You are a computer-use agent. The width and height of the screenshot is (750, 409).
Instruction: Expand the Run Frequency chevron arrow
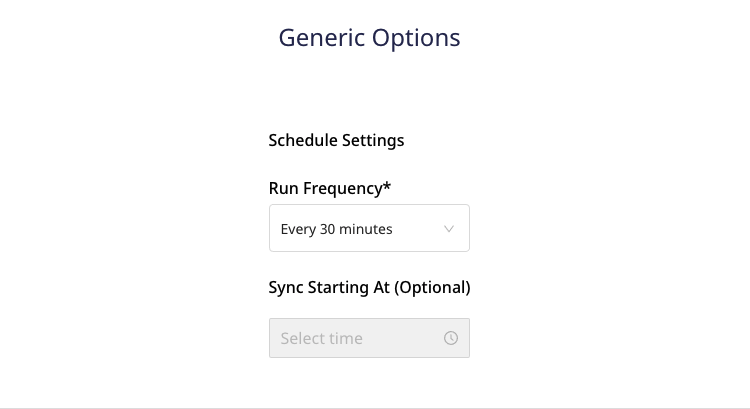coord(449,229)
